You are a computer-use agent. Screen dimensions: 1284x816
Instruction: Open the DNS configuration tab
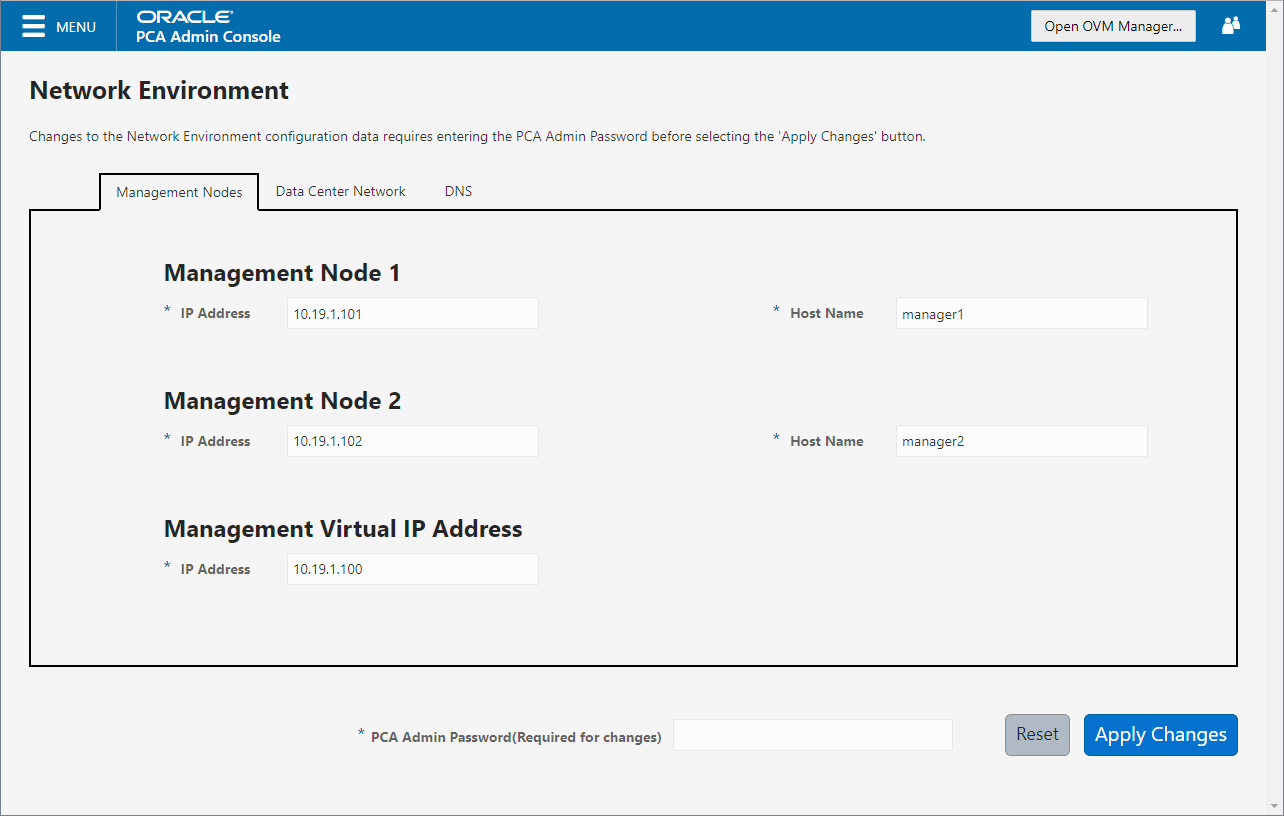click(x=458, y=191)
